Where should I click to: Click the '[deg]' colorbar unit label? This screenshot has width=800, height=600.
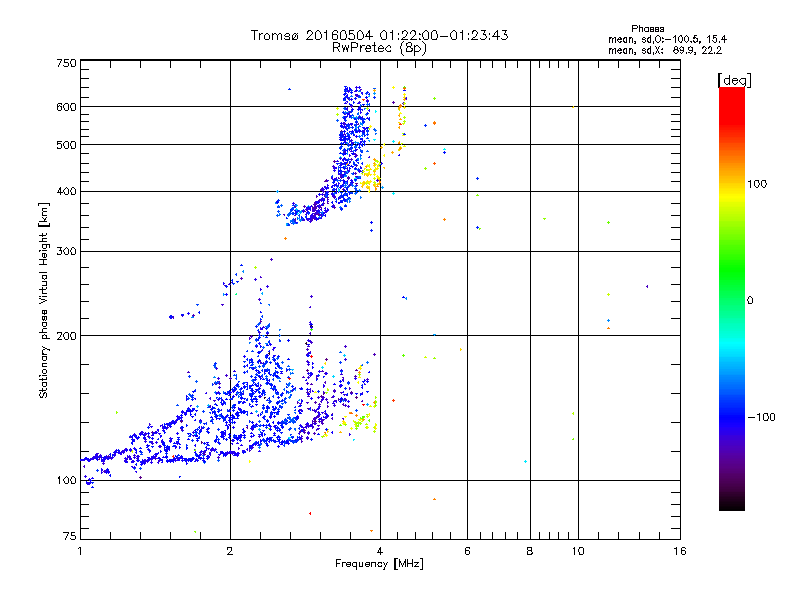point(734,80)
